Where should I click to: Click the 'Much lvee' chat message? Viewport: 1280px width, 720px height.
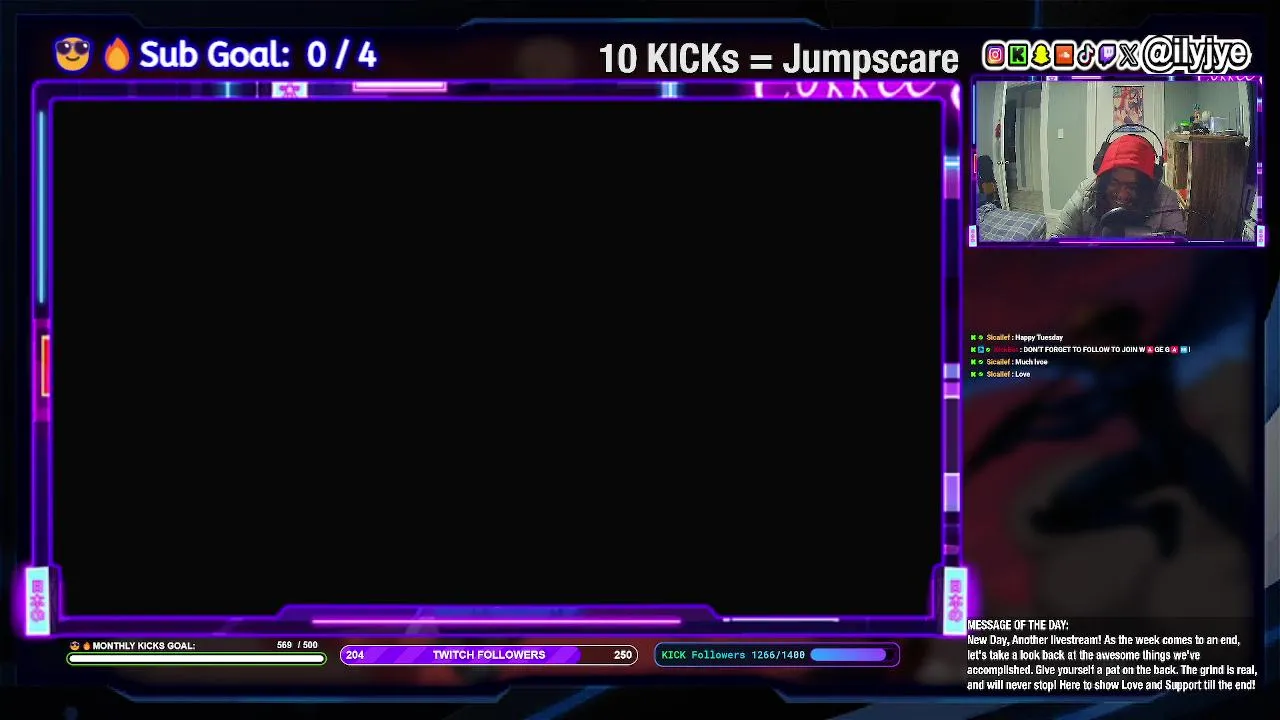point(1031,362)
